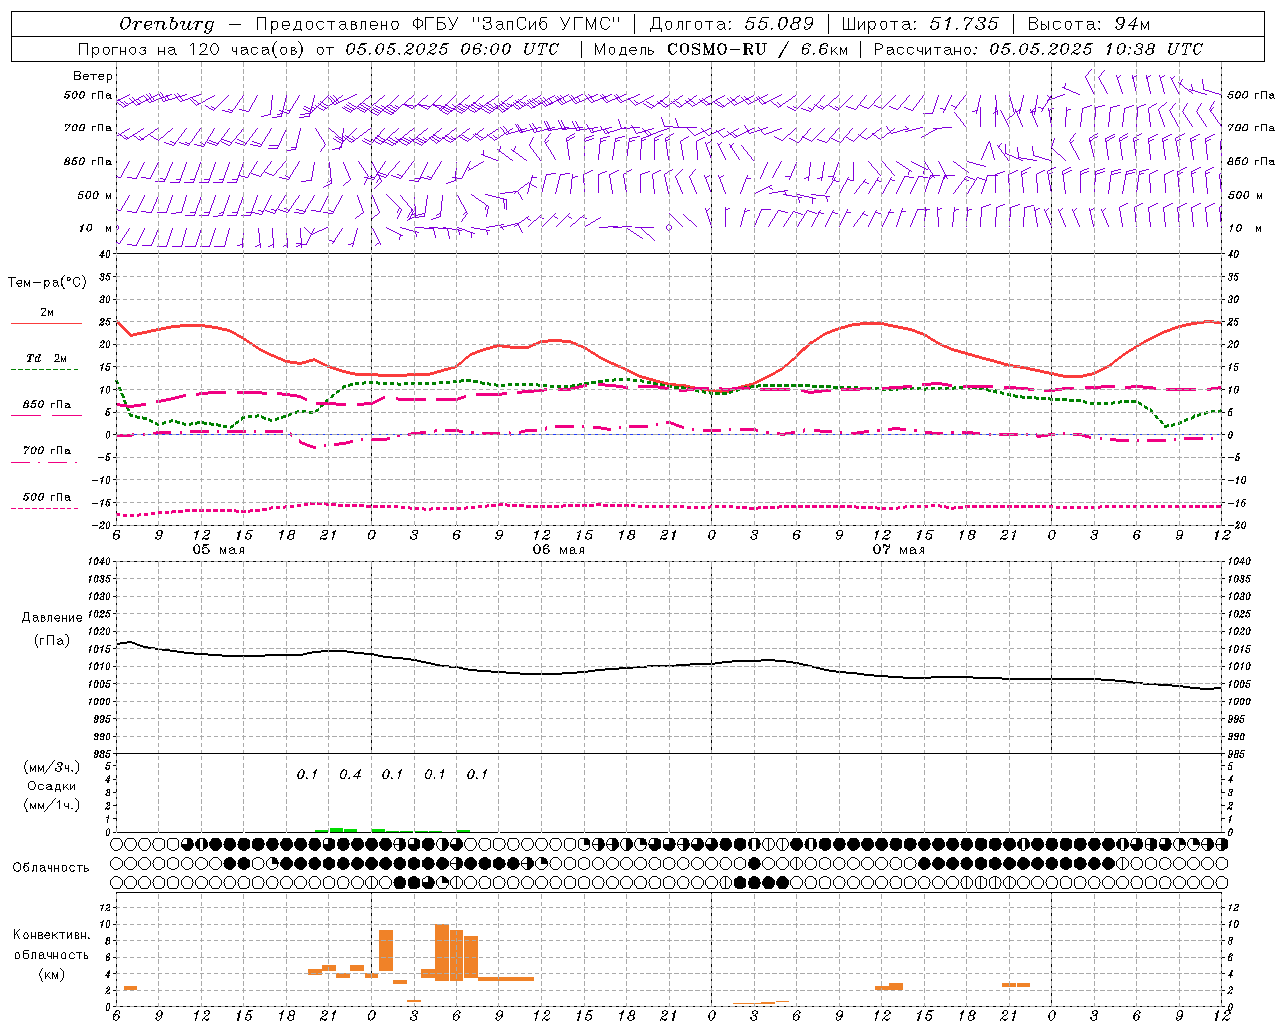Click the Td 2м legend entry

(47, 358)
